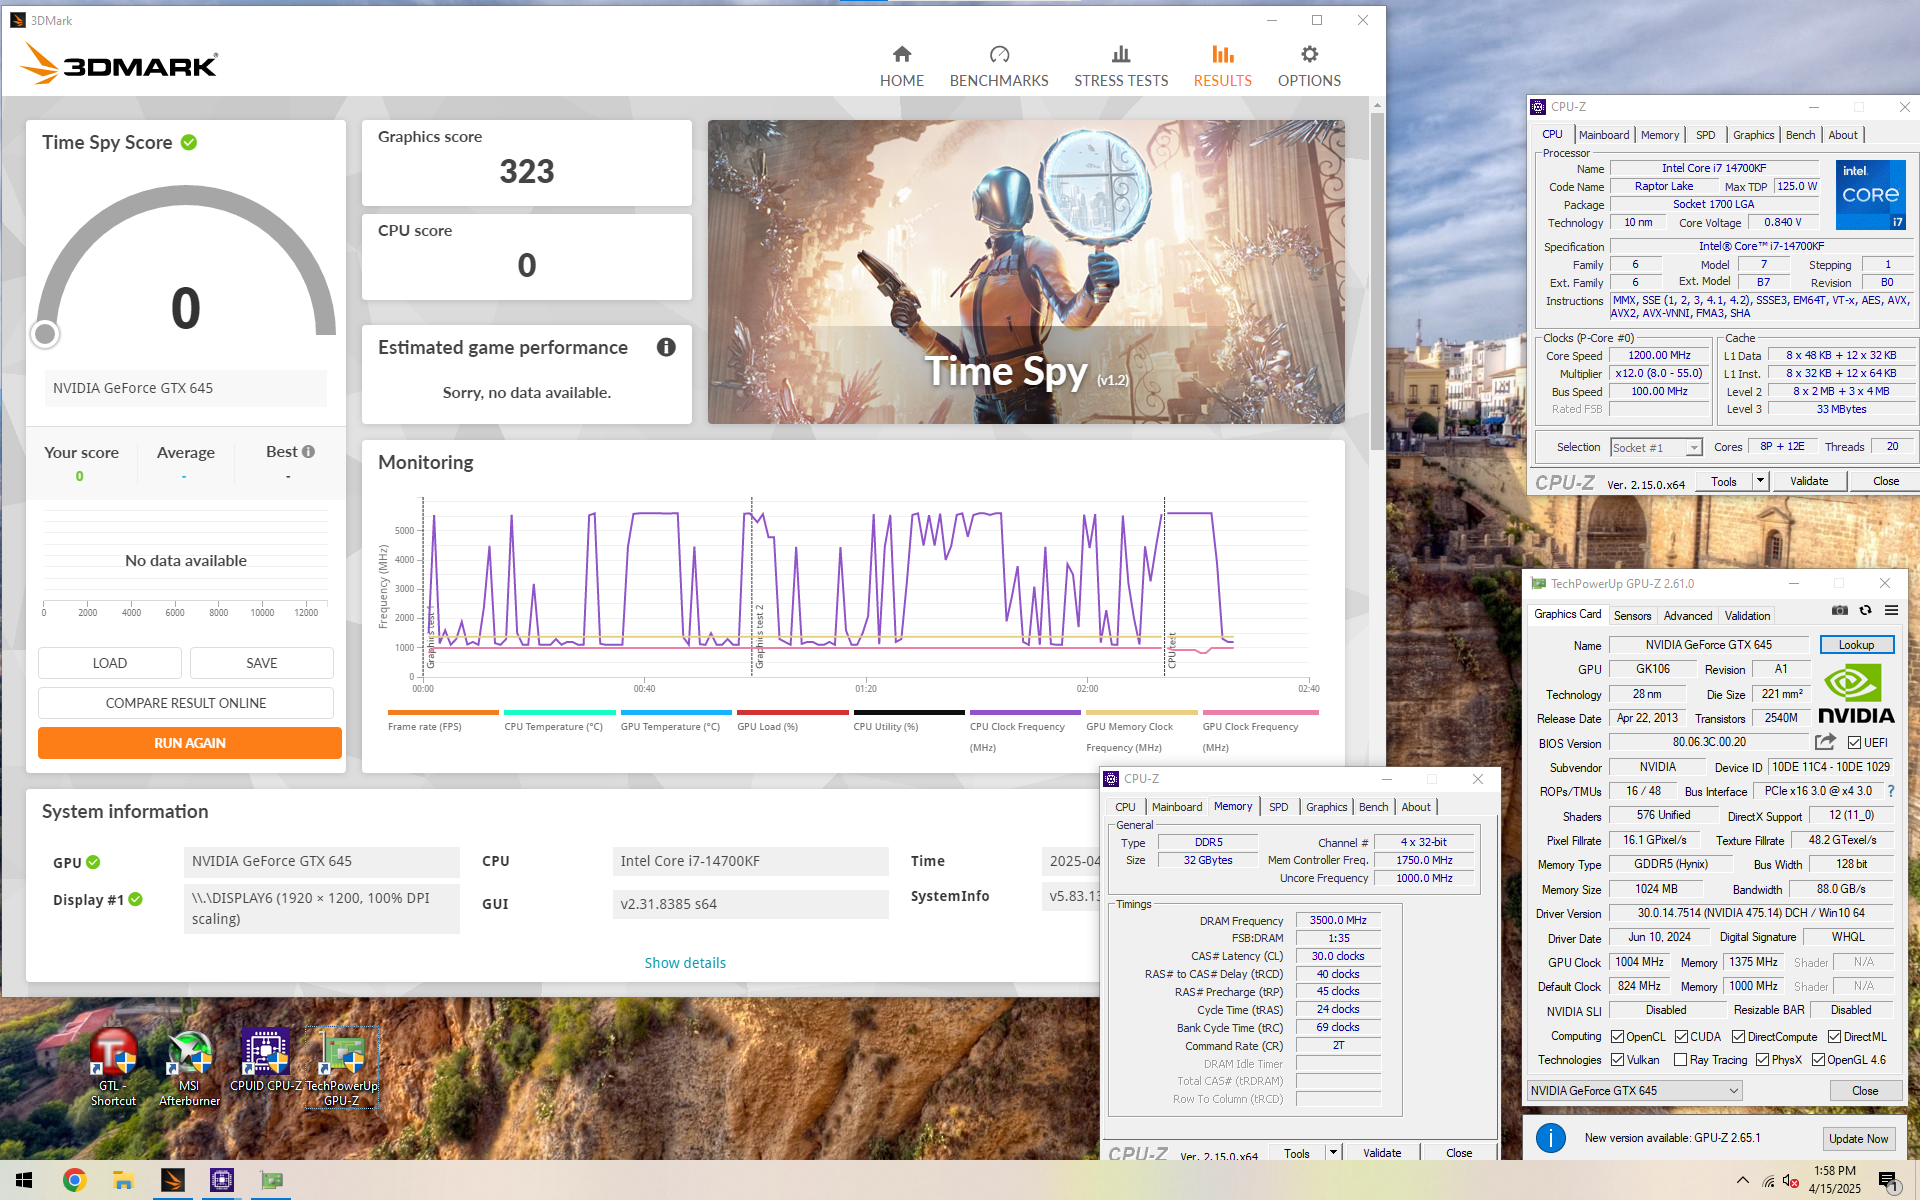Launch Chrome from the taskbar

[74, 1180]
